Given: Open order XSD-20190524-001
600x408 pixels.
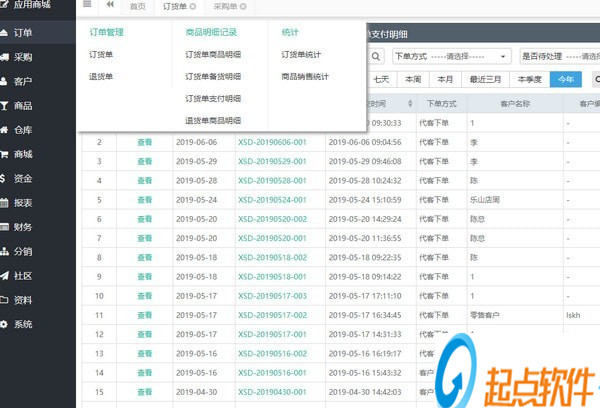Looking at the screenshot, I should pos(272,200).
